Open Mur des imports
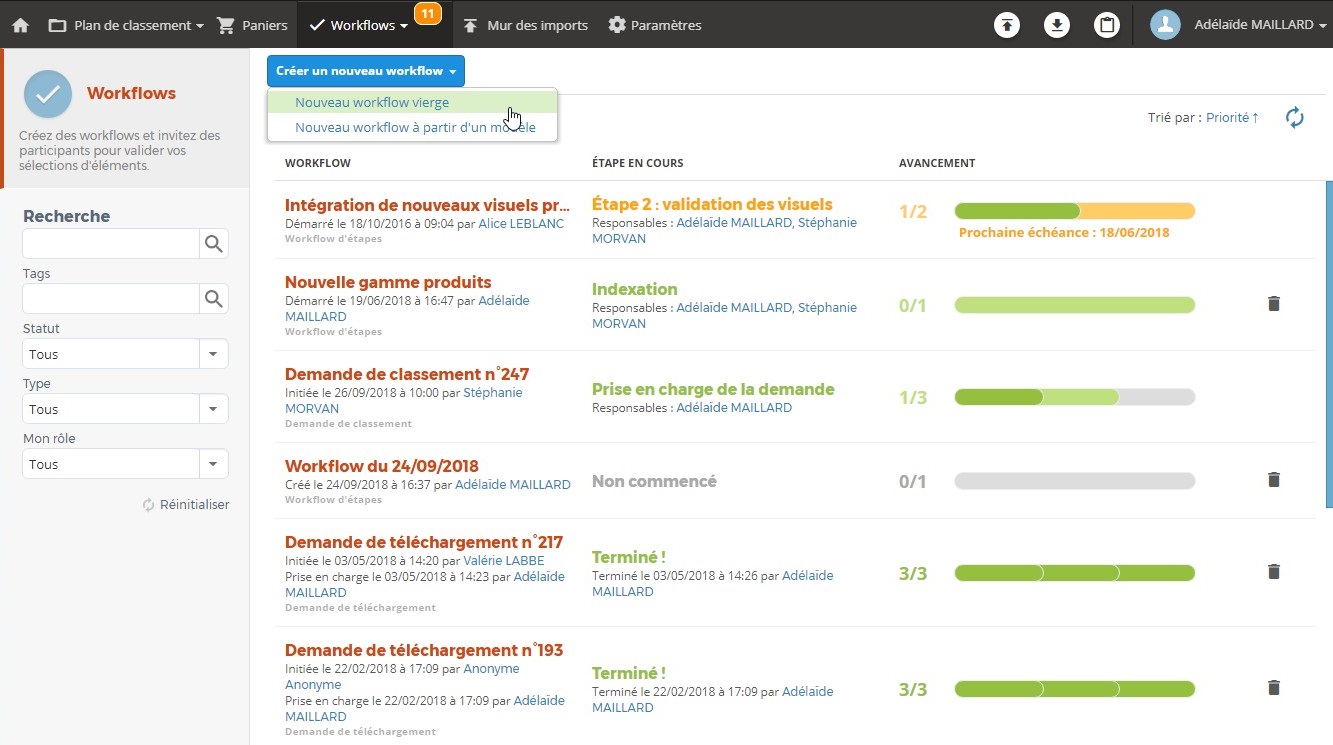The width and height of the screenshot is (1333, 745). [x=526, y=25]
